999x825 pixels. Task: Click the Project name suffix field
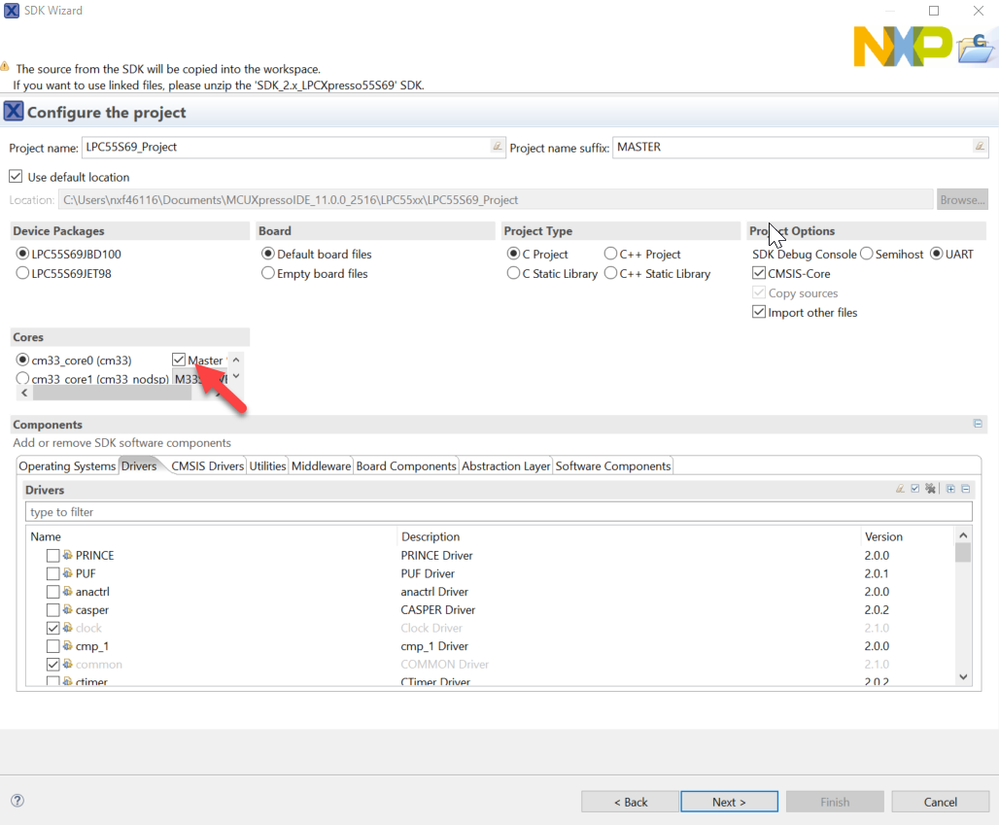tap(800, 147)
